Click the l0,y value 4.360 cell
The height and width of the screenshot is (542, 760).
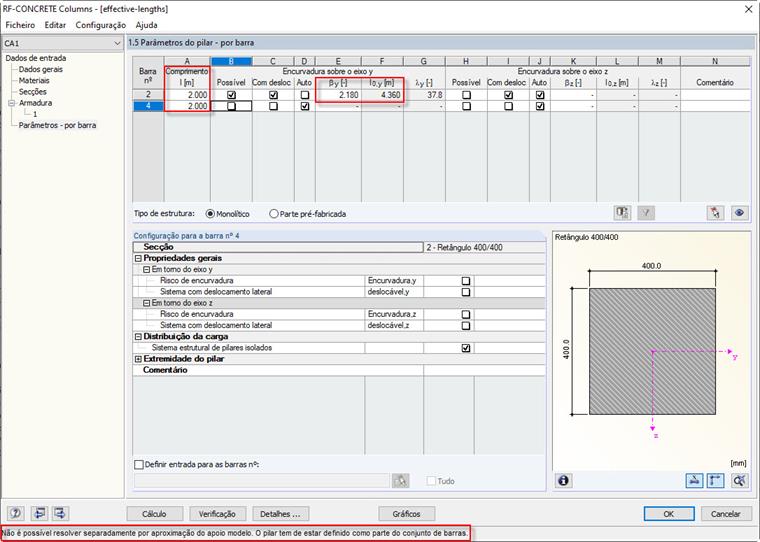pyautogui.click(x=382, y=95)
